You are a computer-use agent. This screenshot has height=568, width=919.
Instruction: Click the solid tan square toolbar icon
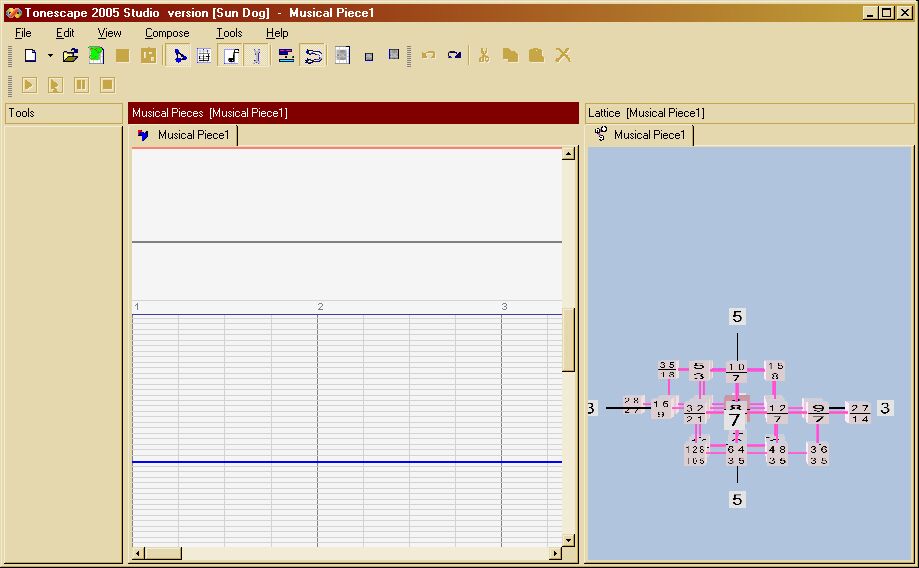point(122,56)
